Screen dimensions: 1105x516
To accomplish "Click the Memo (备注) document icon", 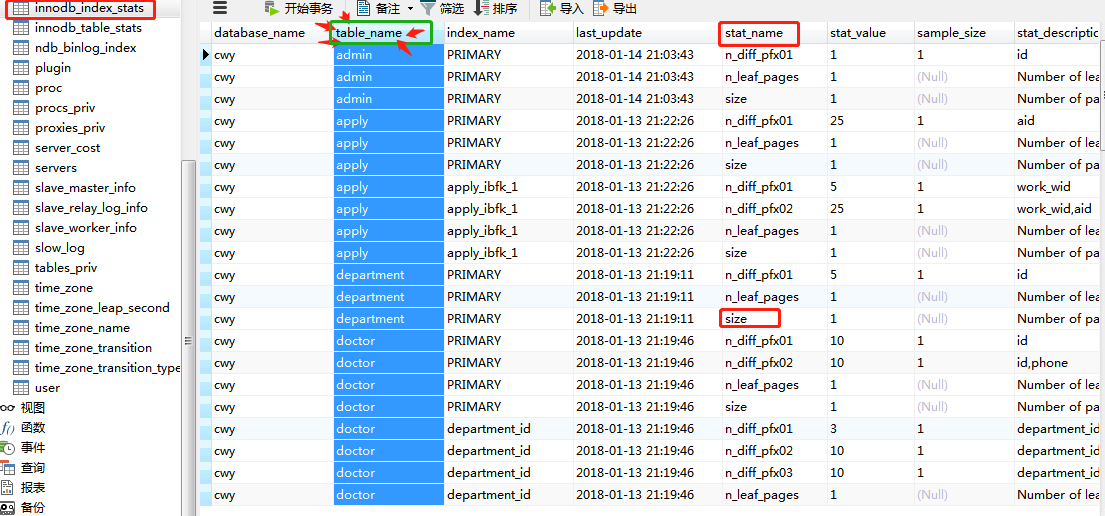I will coord(364,8).
